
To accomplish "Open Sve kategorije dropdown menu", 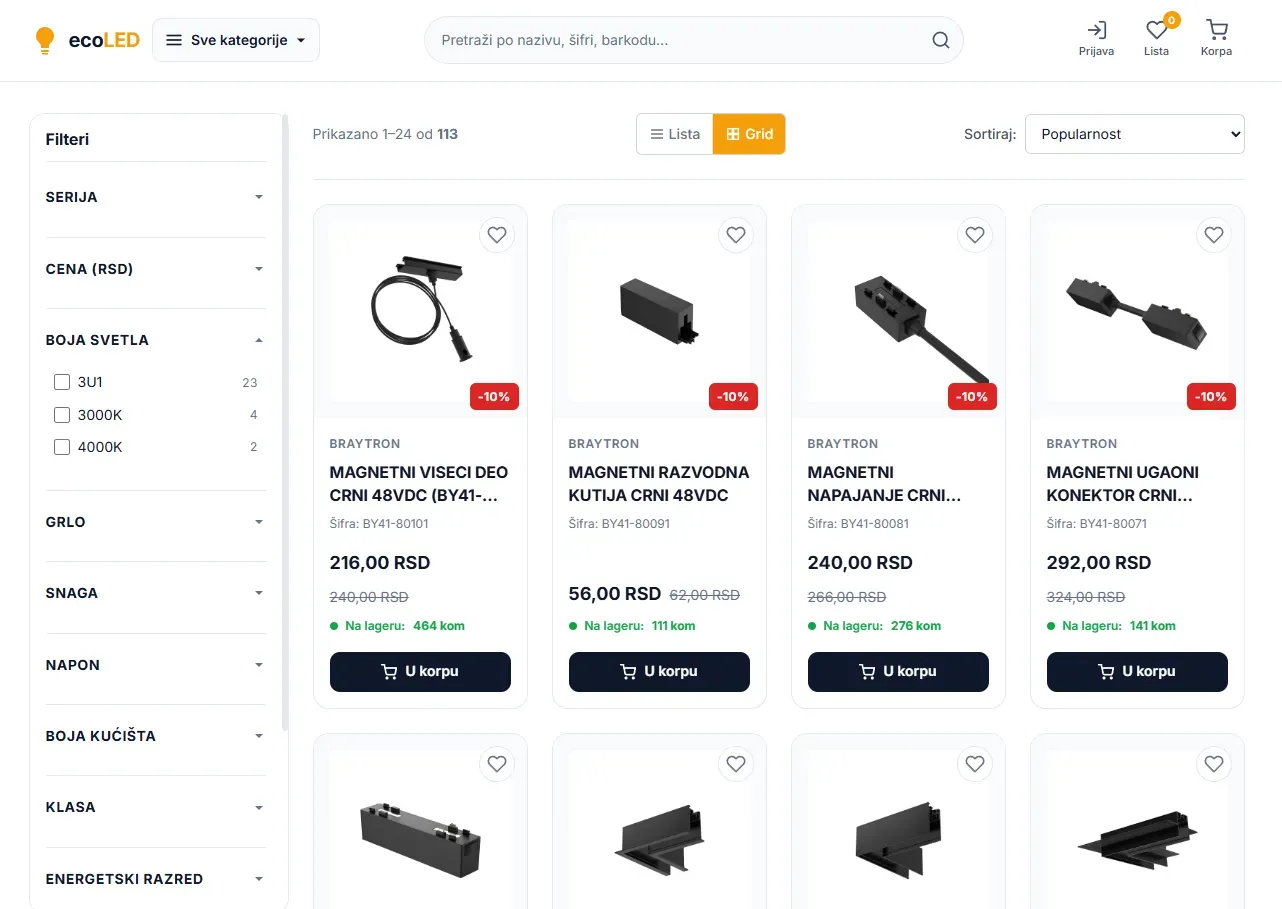I will pos(236,40).
